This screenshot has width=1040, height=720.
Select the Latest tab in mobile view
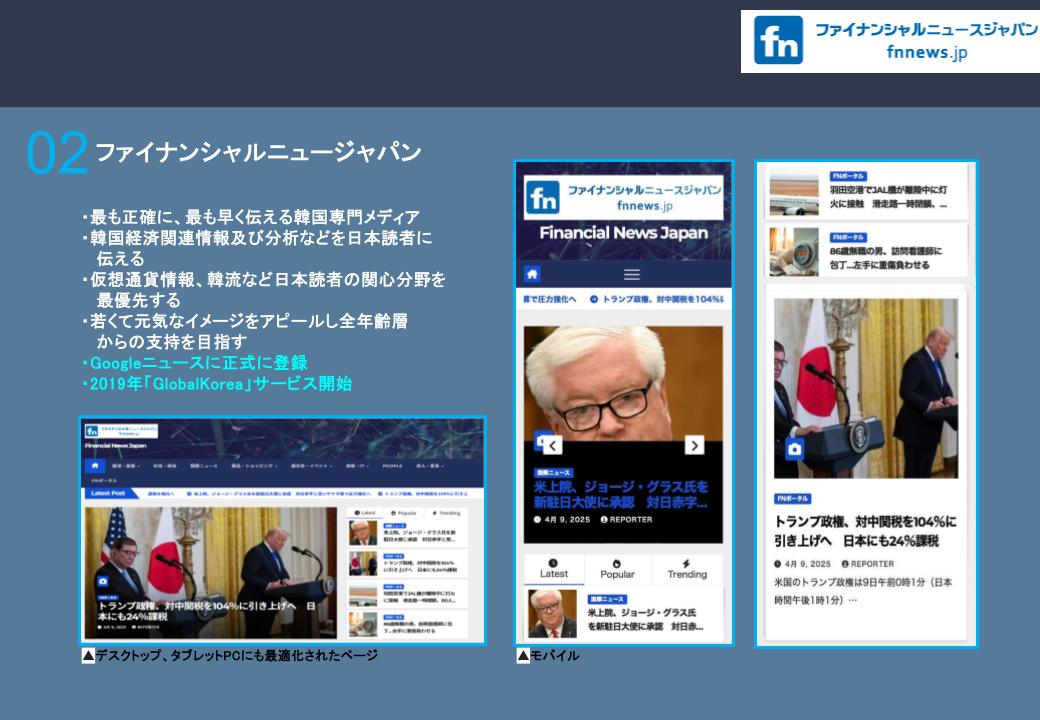click(x=554, y=569)
